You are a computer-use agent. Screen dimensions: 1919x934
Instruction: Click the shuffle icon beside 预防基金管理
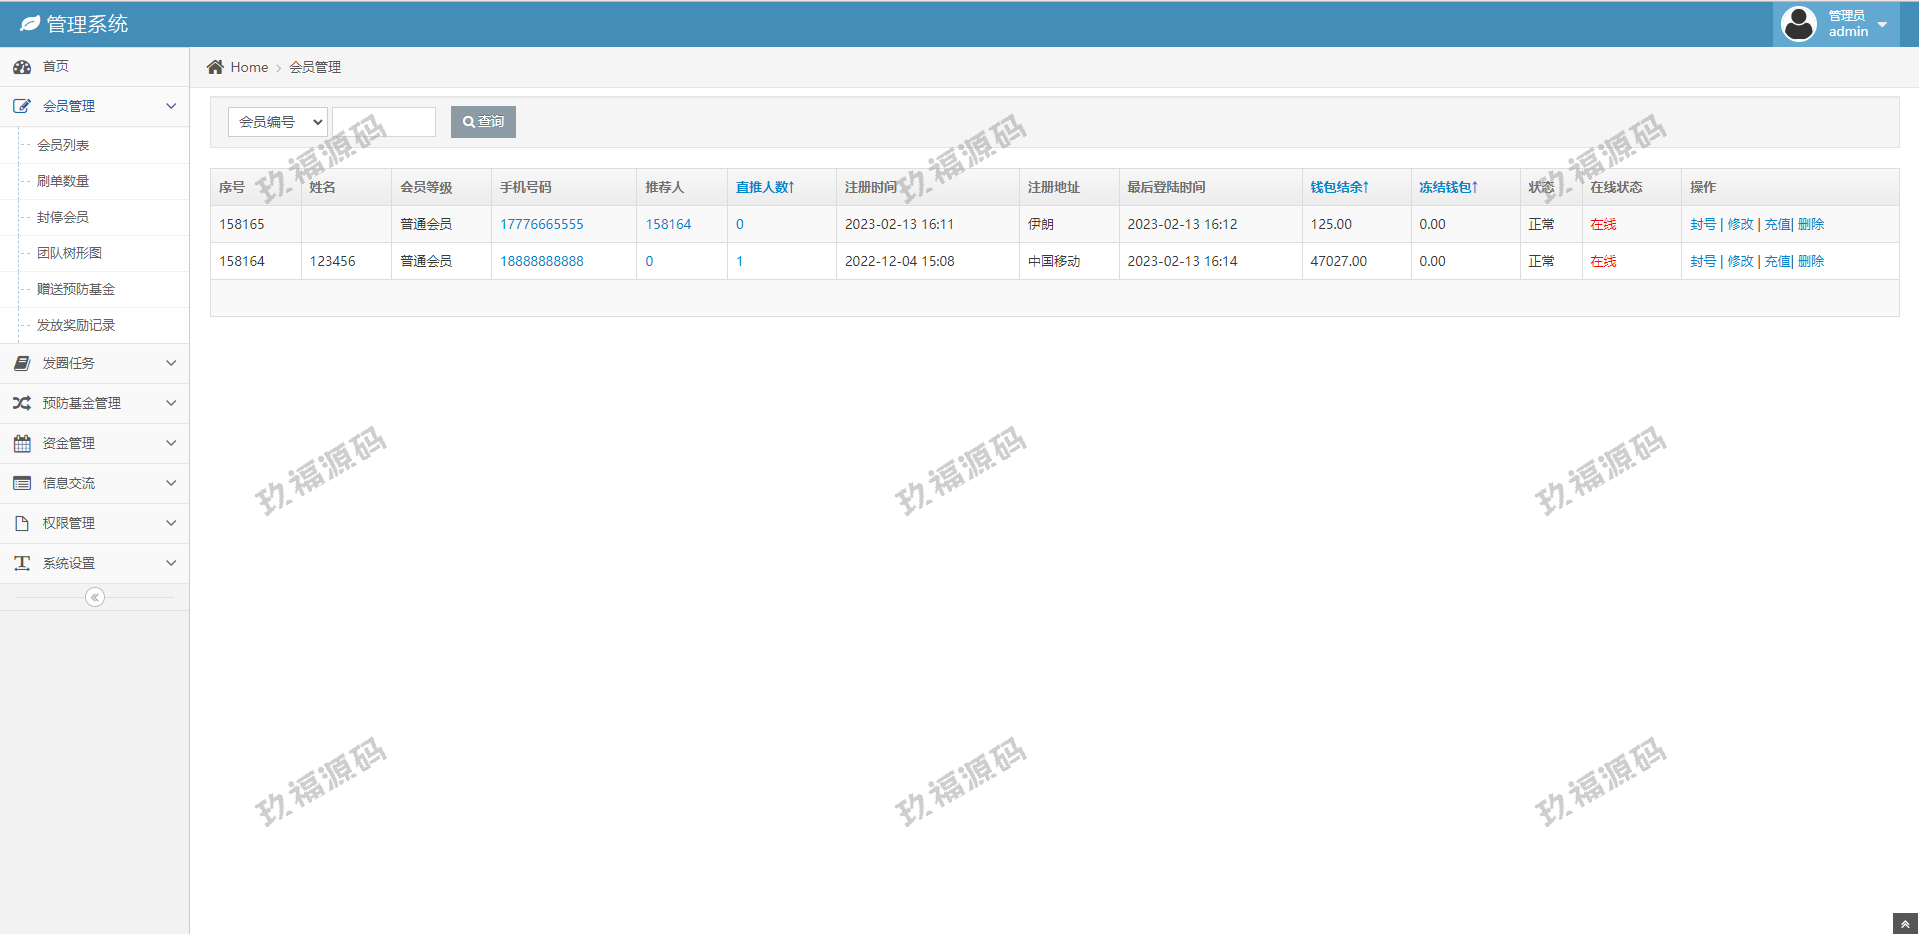coord(22,403)
